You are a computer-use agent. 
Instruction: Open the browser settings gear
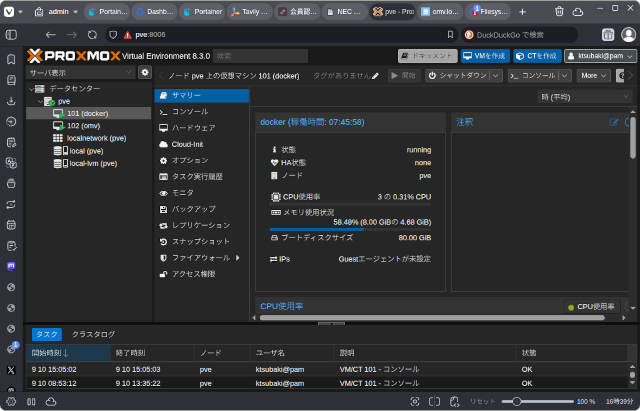pos(11,402)
